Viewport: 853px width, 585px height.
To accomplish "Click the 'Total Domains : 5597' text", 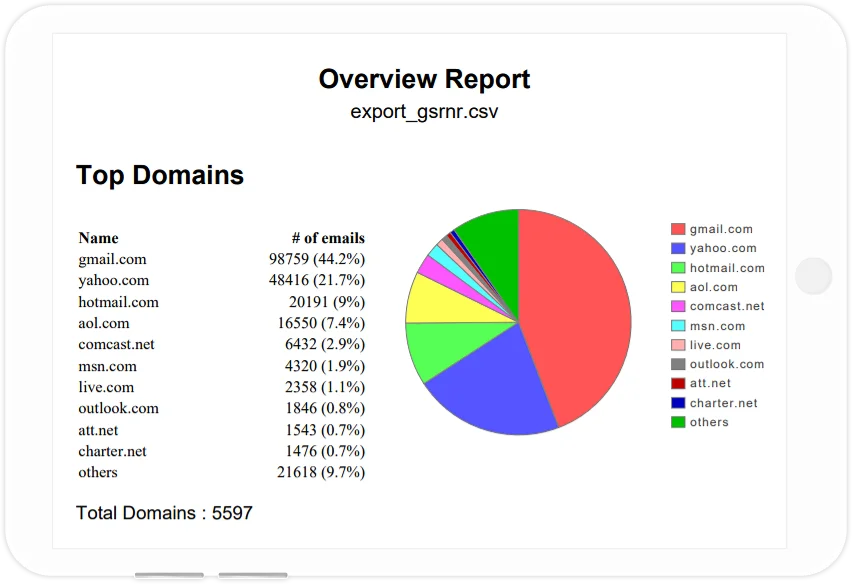I will click(164, 513).
